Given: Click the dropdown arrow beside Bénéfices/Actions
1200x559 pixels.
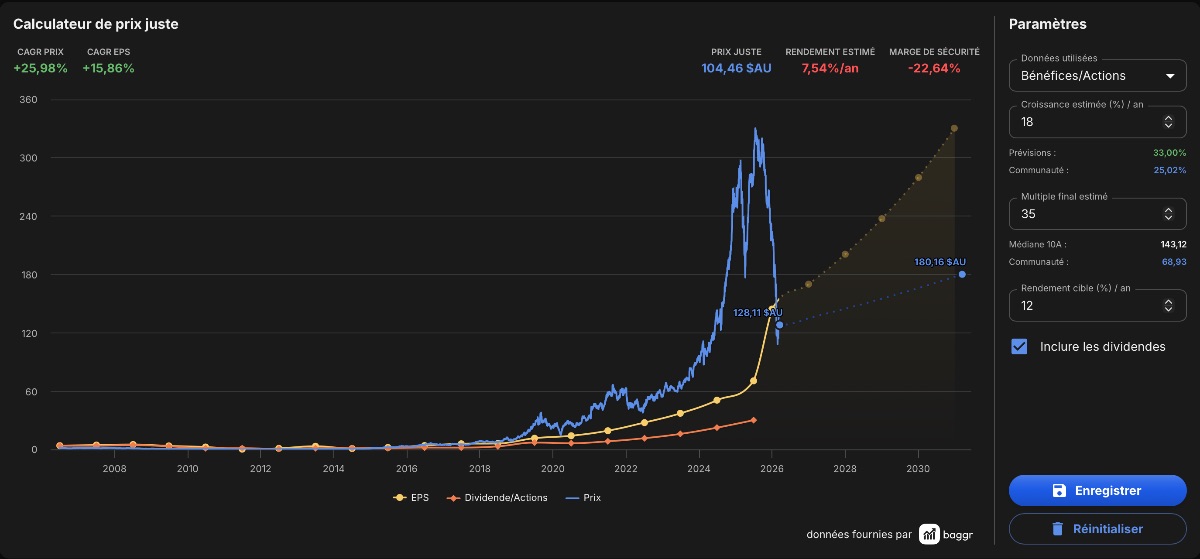Looking at the screenshot, I should (x=1169, y=76).
